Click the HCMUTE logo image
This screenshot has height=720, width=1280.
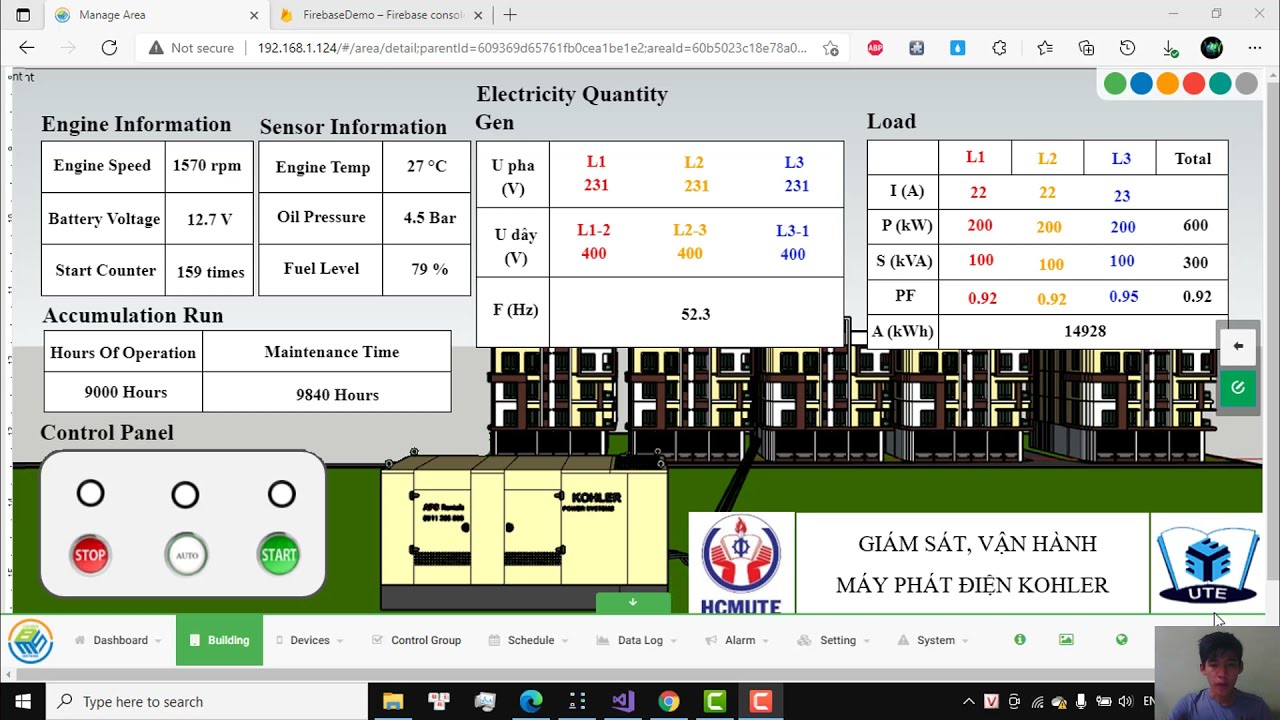(x=741, y=563)
